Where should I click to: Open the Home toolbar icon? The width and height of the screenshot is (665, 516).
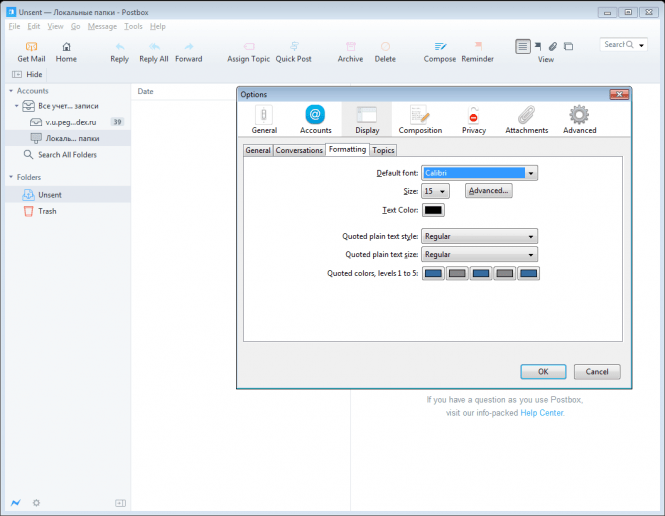66,47
